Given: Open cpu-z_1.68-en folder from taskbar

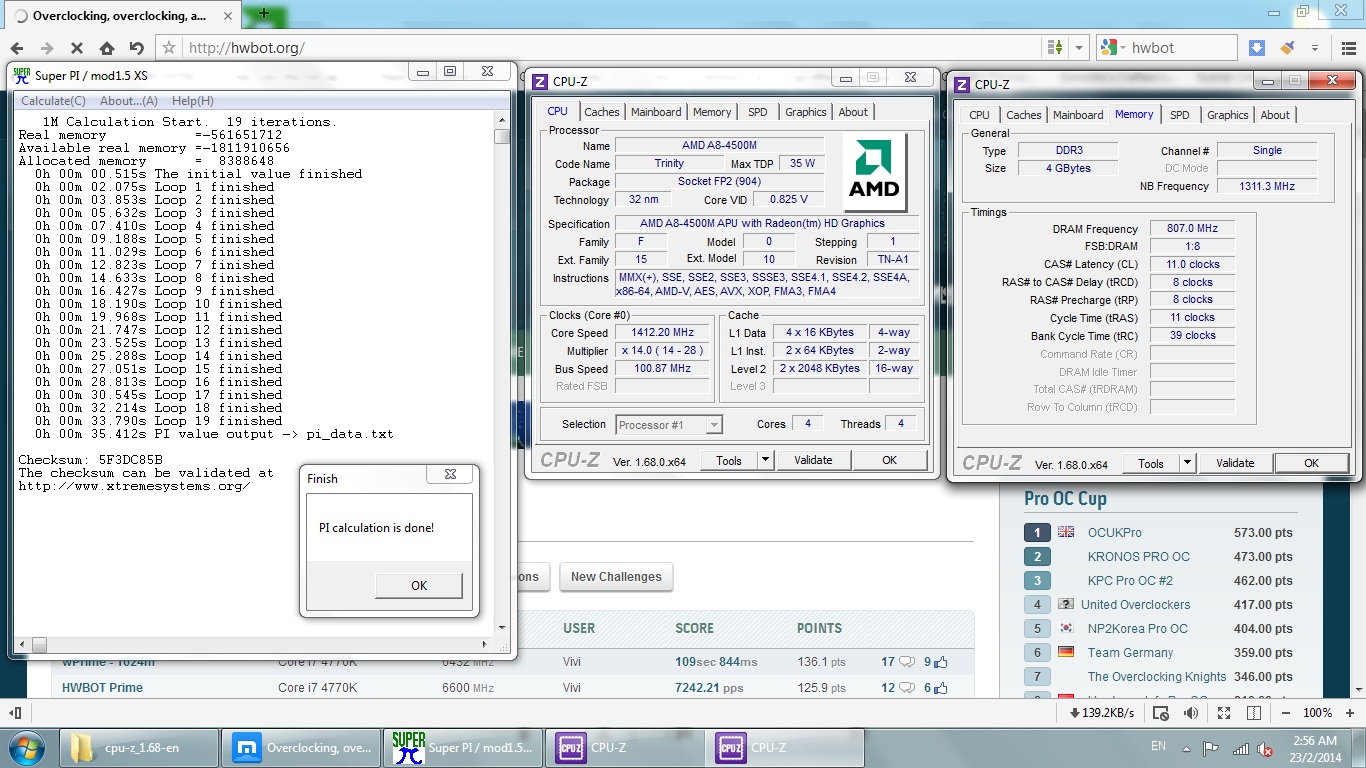Looking at the screenshot, I should click(140, 748).
